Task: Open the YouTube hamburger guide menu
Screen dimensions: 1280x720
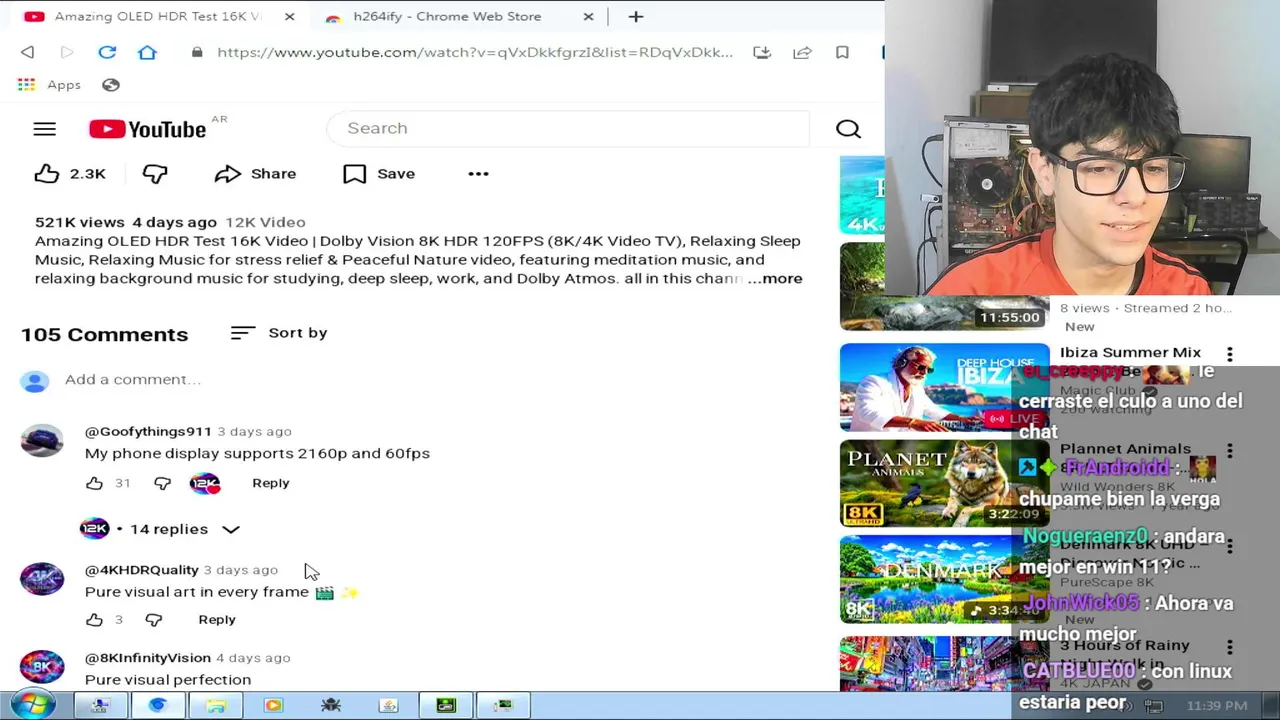Action: pos(44,129)
